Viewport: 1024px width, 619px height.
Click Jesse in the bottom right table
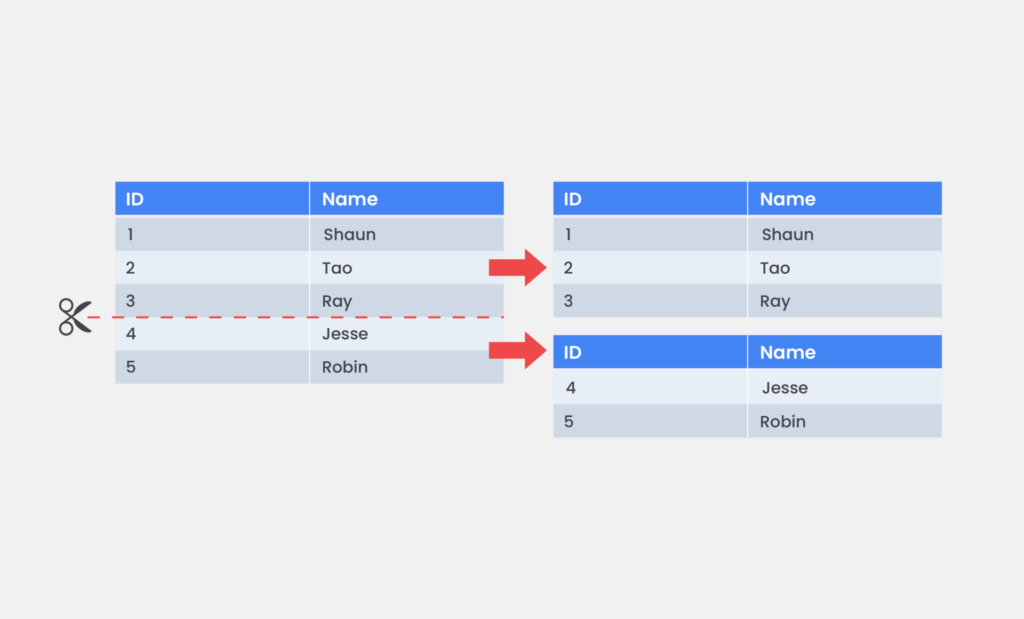(x=845, y=387)
